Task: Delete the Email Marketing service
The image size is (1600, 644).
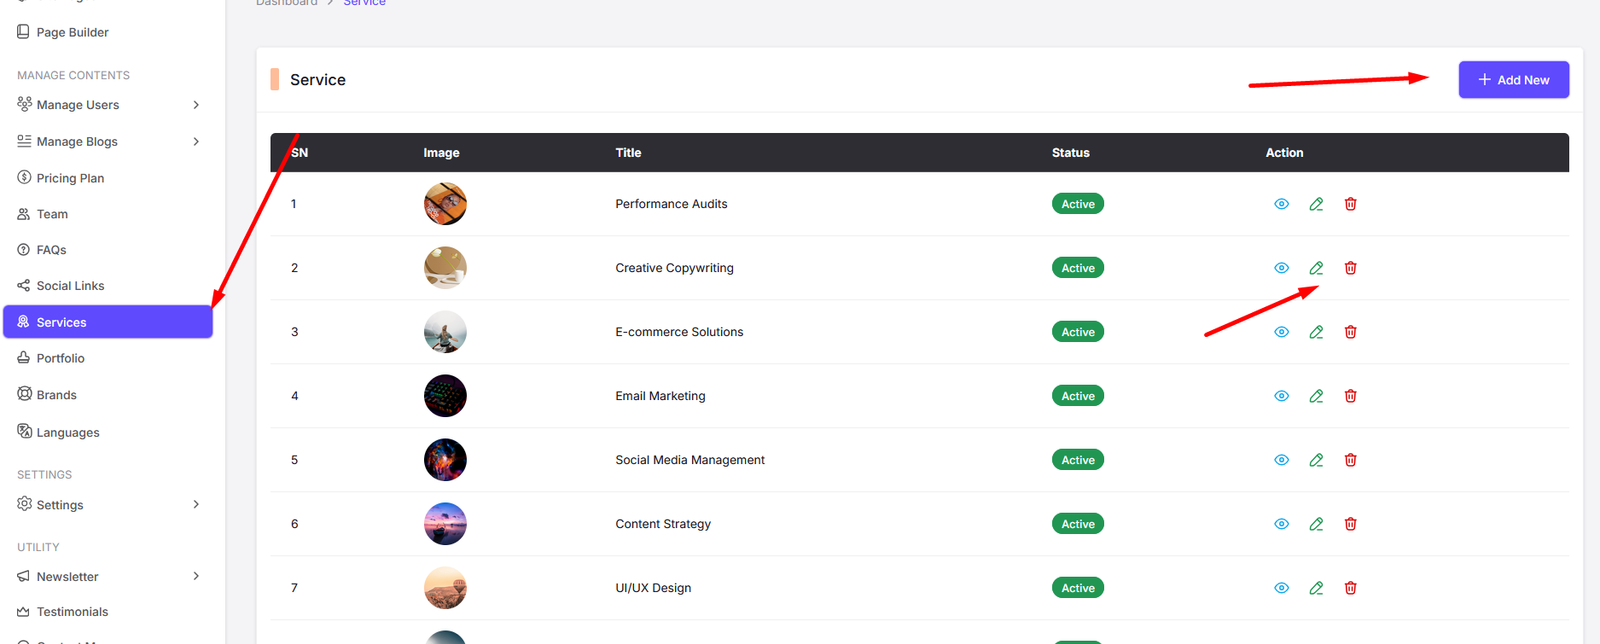Action: coord(1350,396)
